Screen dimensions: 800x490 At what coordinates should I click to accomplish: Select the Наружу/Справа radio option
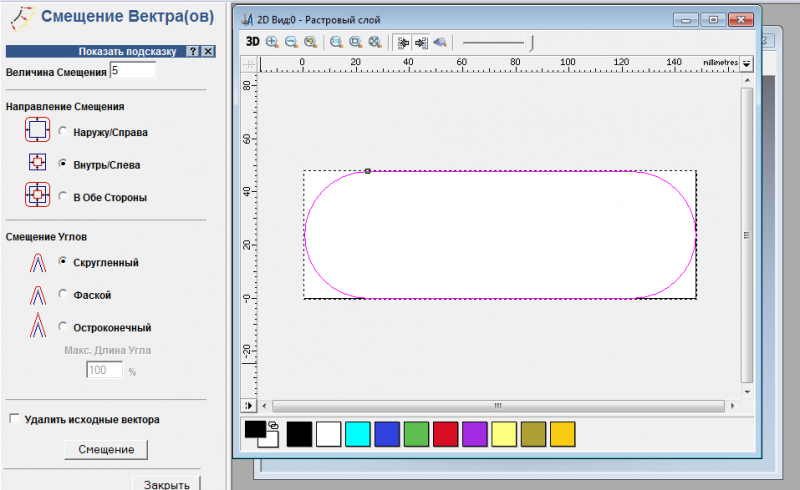pyautogui.click(x=63, y=131)
